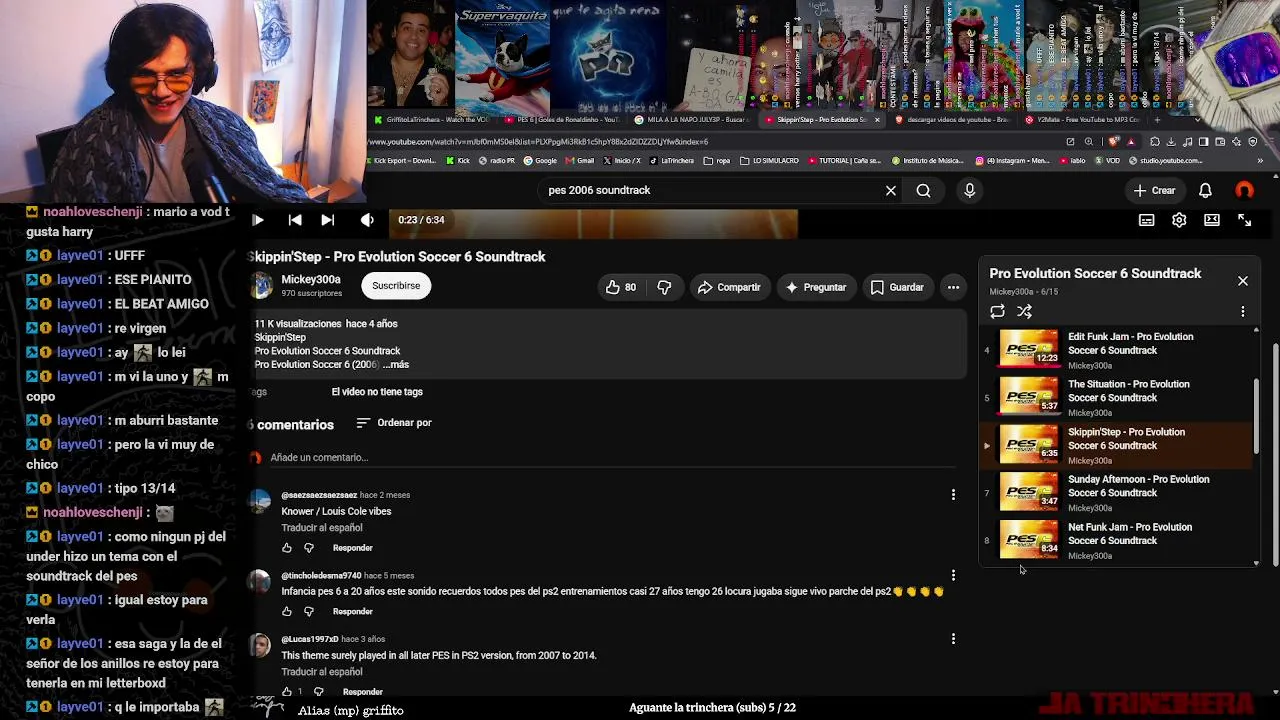Open options for saezsaezsaezsaez comment
This screenshot has height=720, width=1280.
[x=953, y=495]
